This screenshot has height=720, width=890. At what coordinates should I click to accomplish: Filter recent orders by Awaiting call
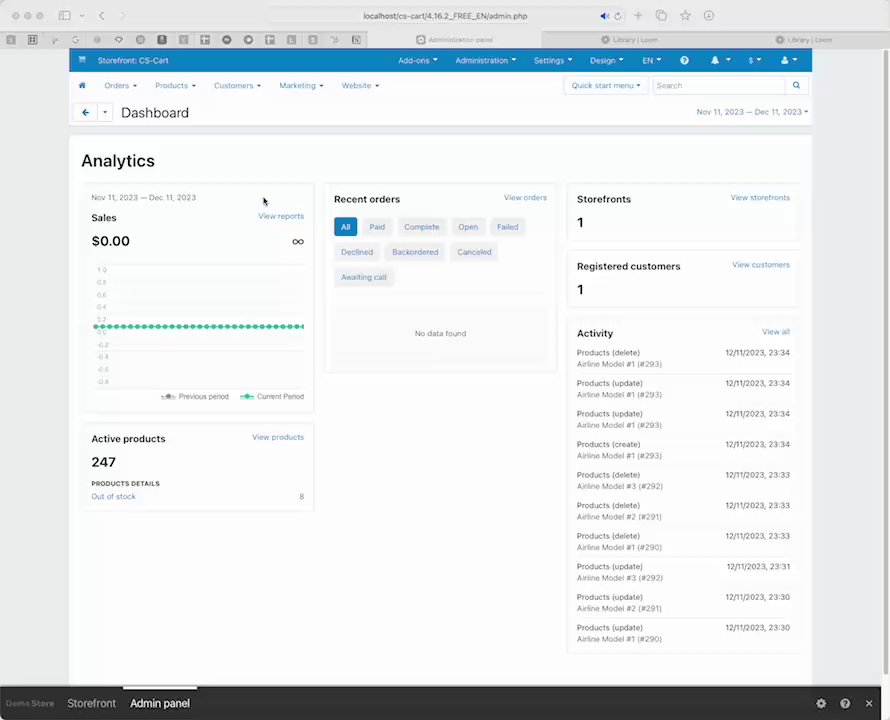(364, 277)
